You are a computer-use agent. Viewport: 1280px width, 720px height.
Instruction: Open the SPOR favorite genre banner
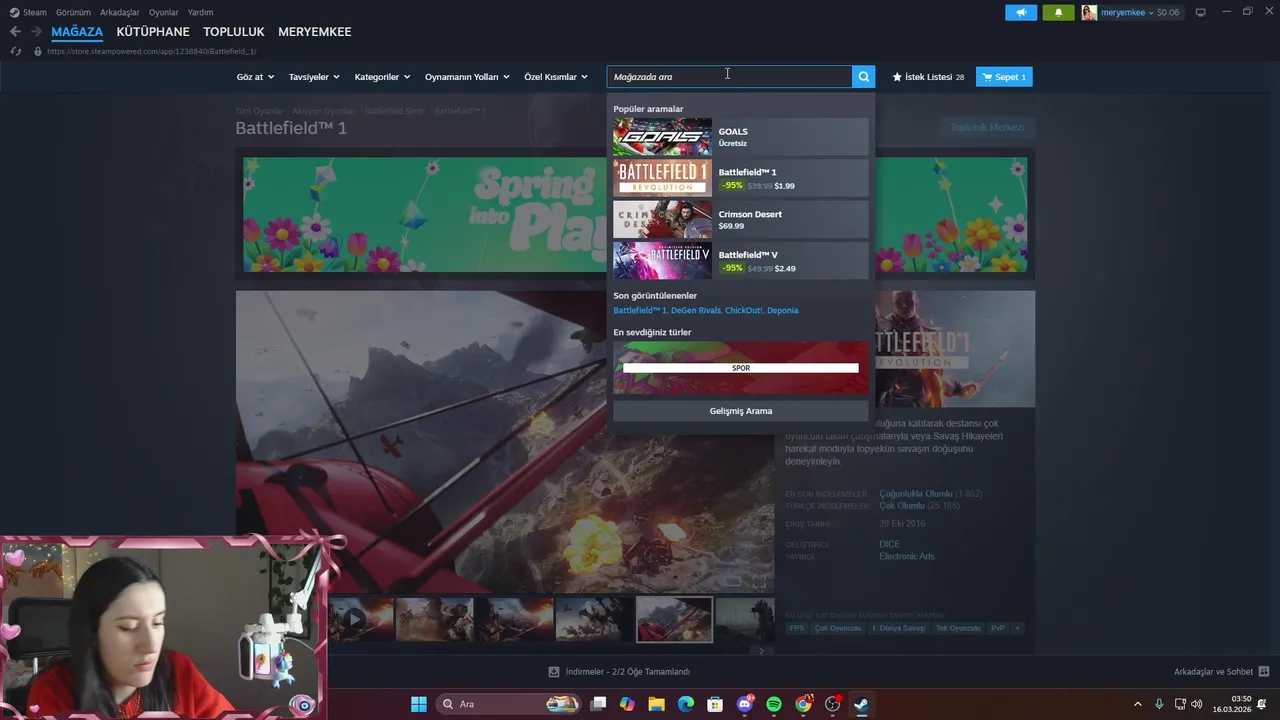(741, 368)
